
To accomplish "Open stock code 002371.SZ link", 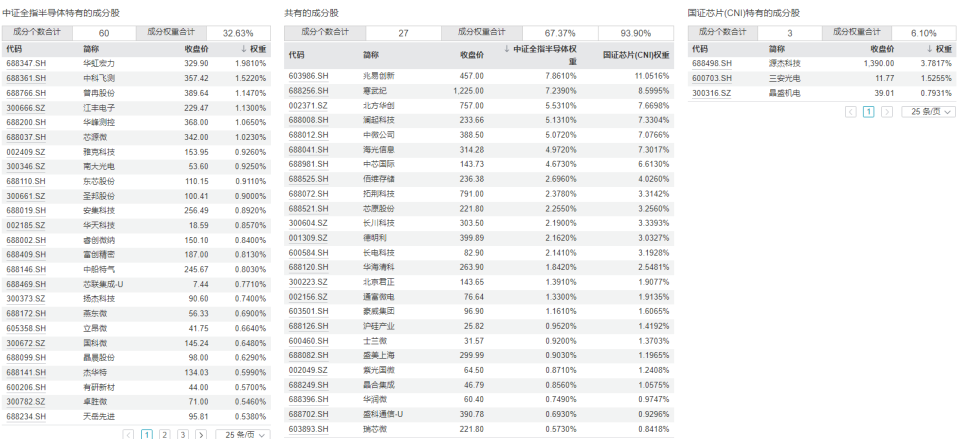I will pos(309,105).
